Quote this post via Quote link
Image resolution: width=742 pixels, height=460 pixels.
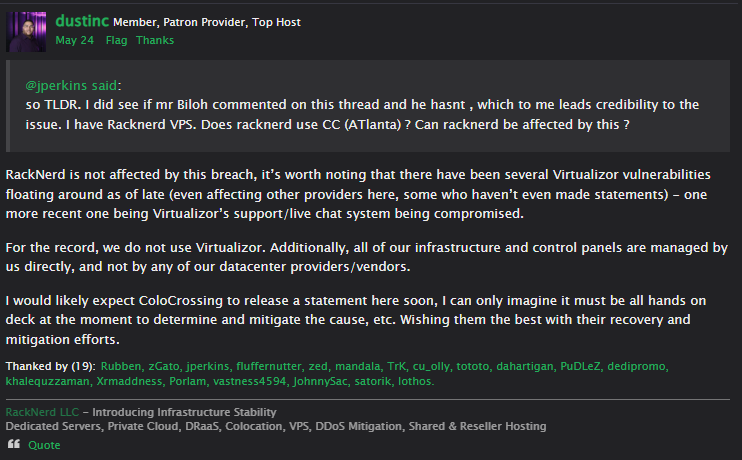coord(44,445)
